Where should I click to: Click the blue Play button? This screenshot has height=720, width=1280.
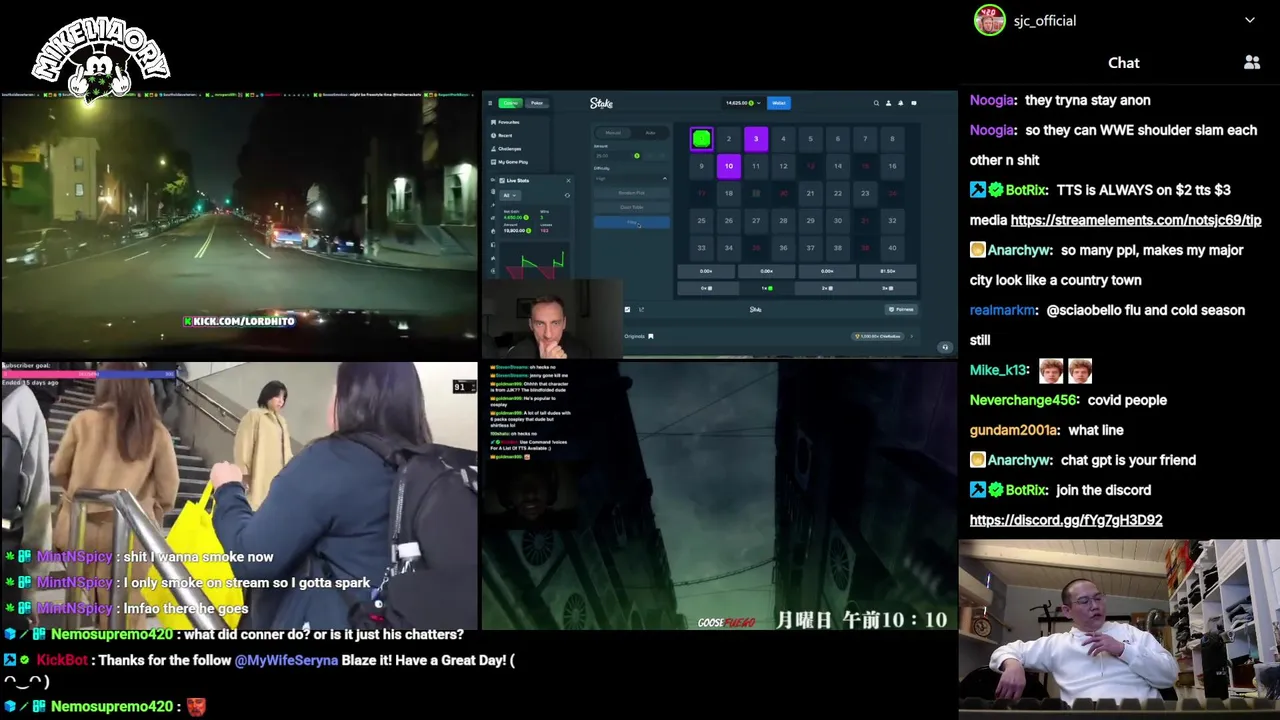(632, 222)
